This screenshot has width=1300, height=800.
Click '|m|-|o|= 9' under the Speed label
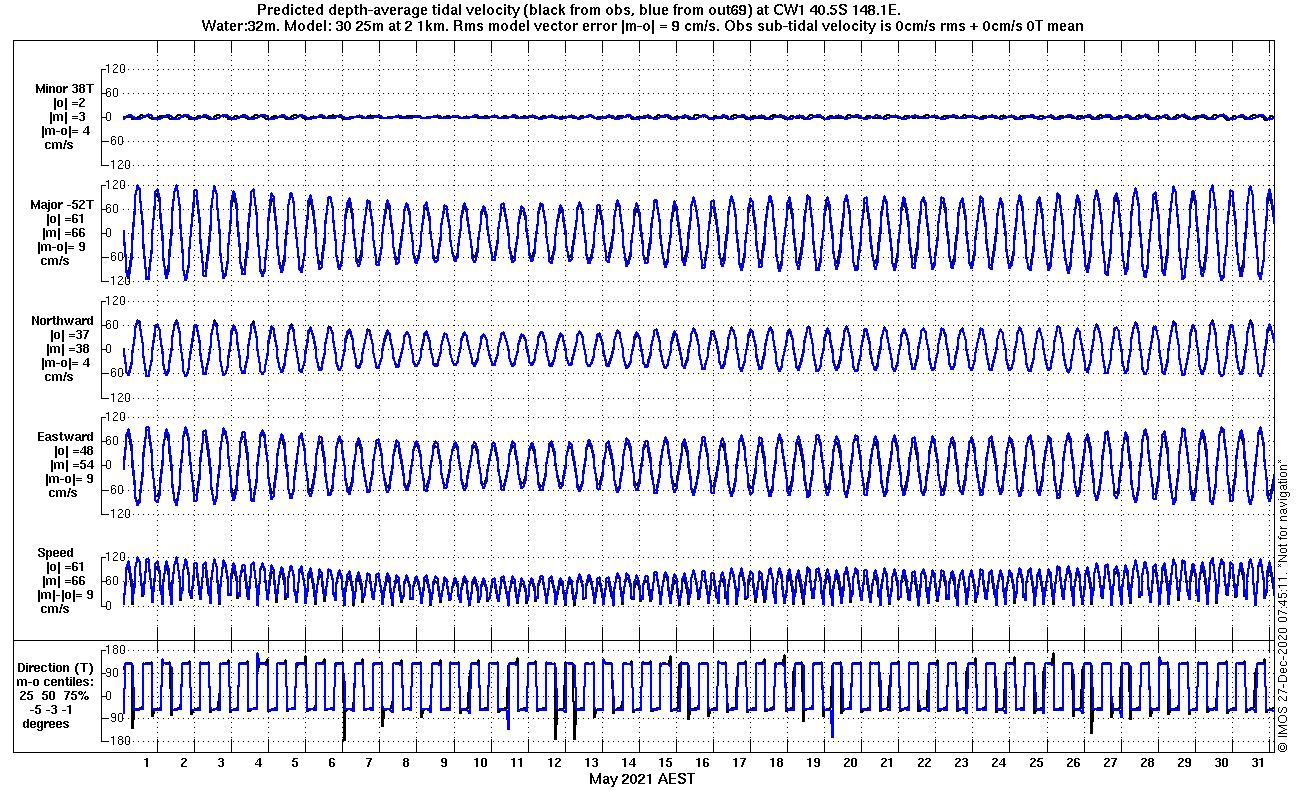63,594
